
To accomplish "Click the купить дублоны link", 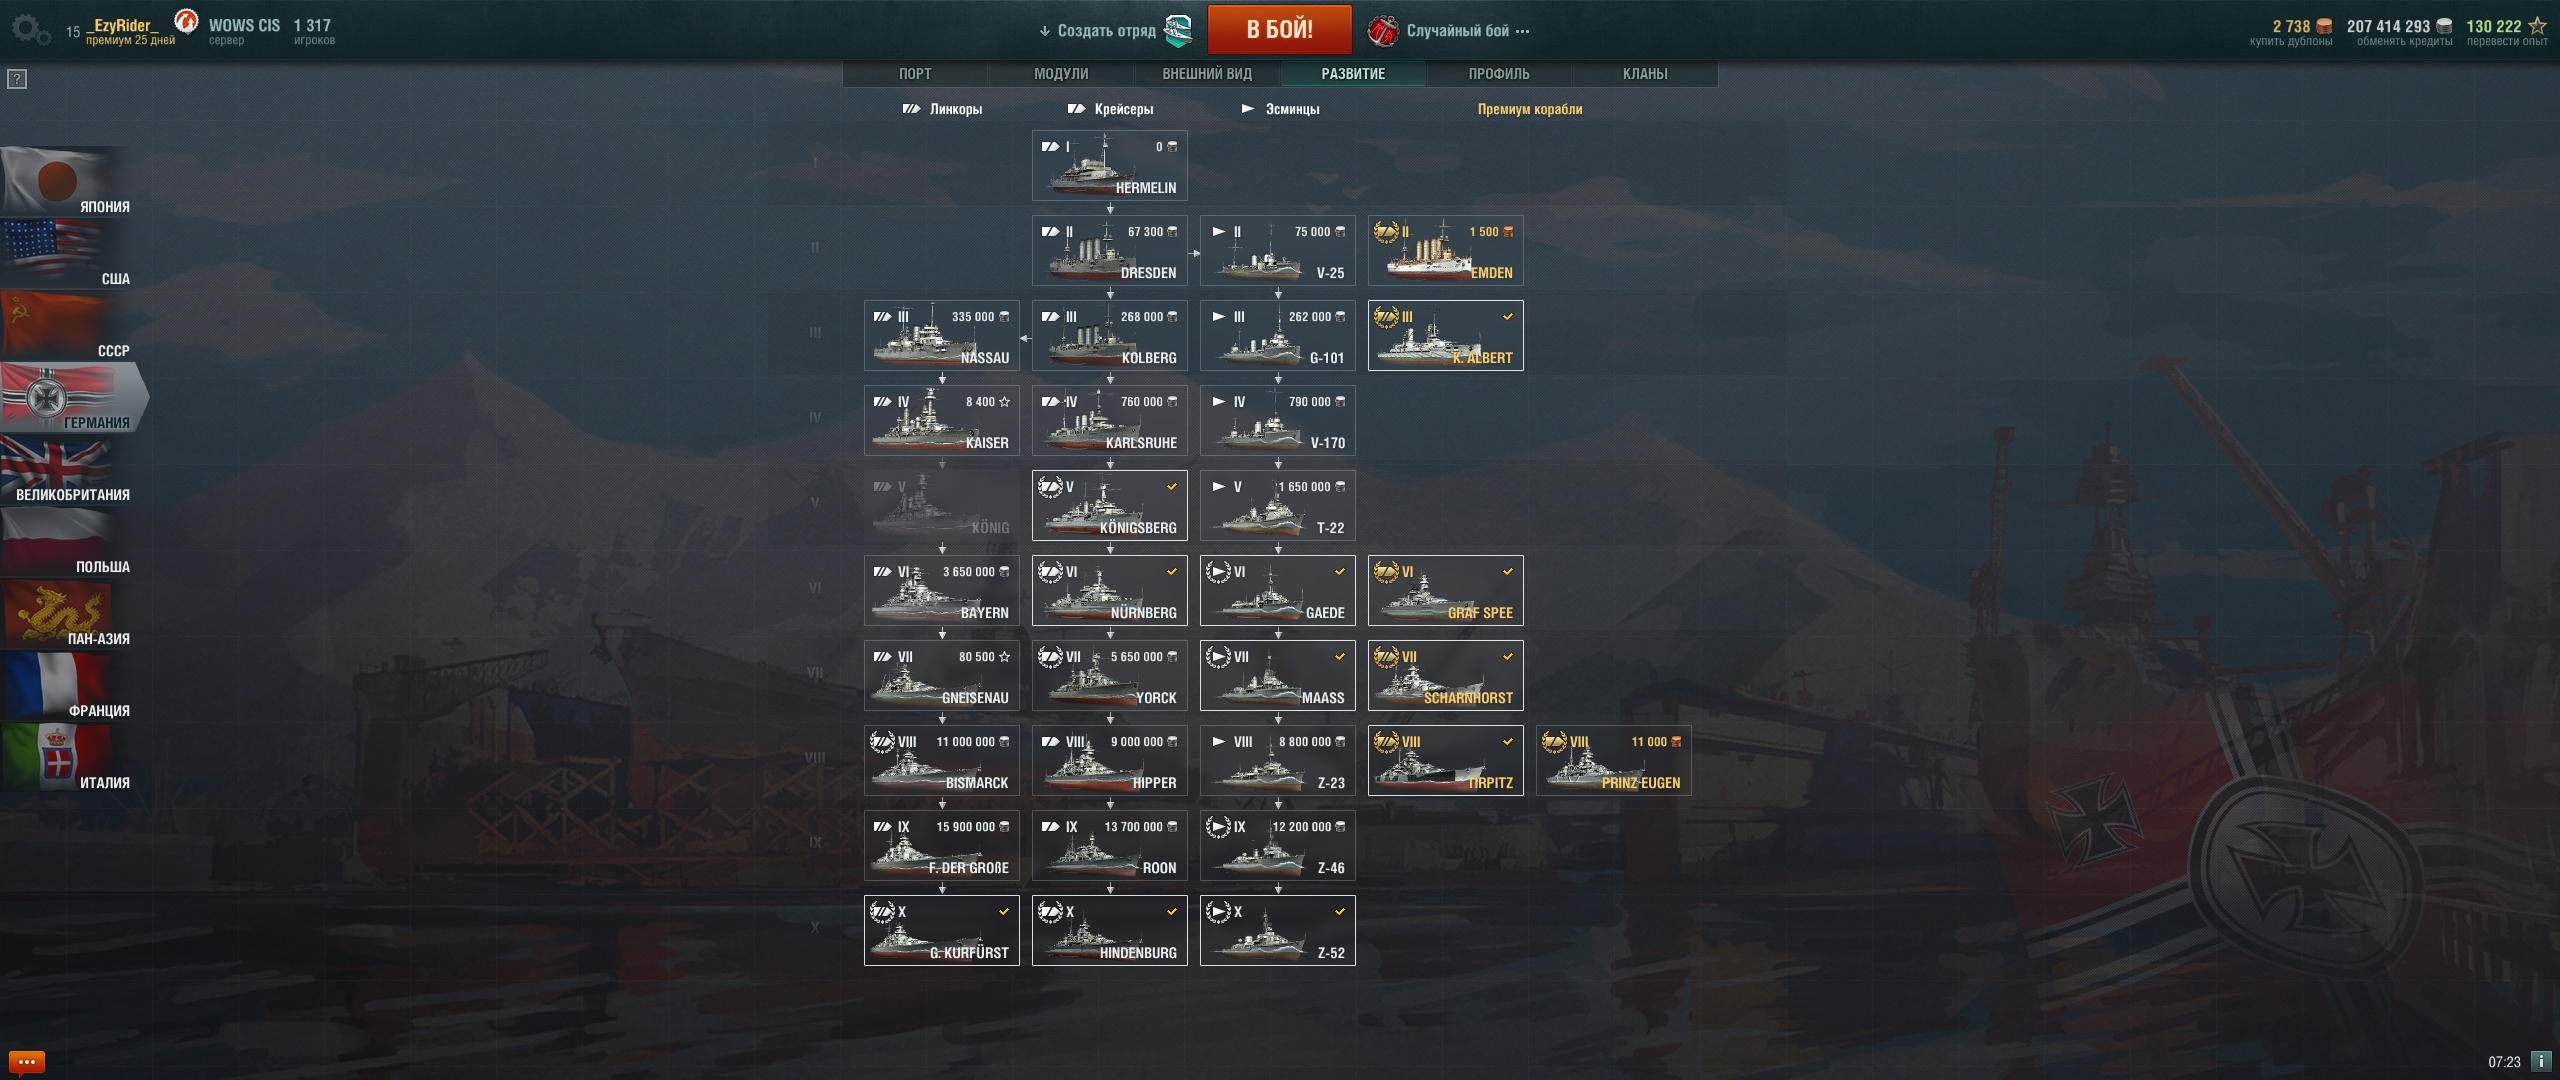I will point(2291,42).
